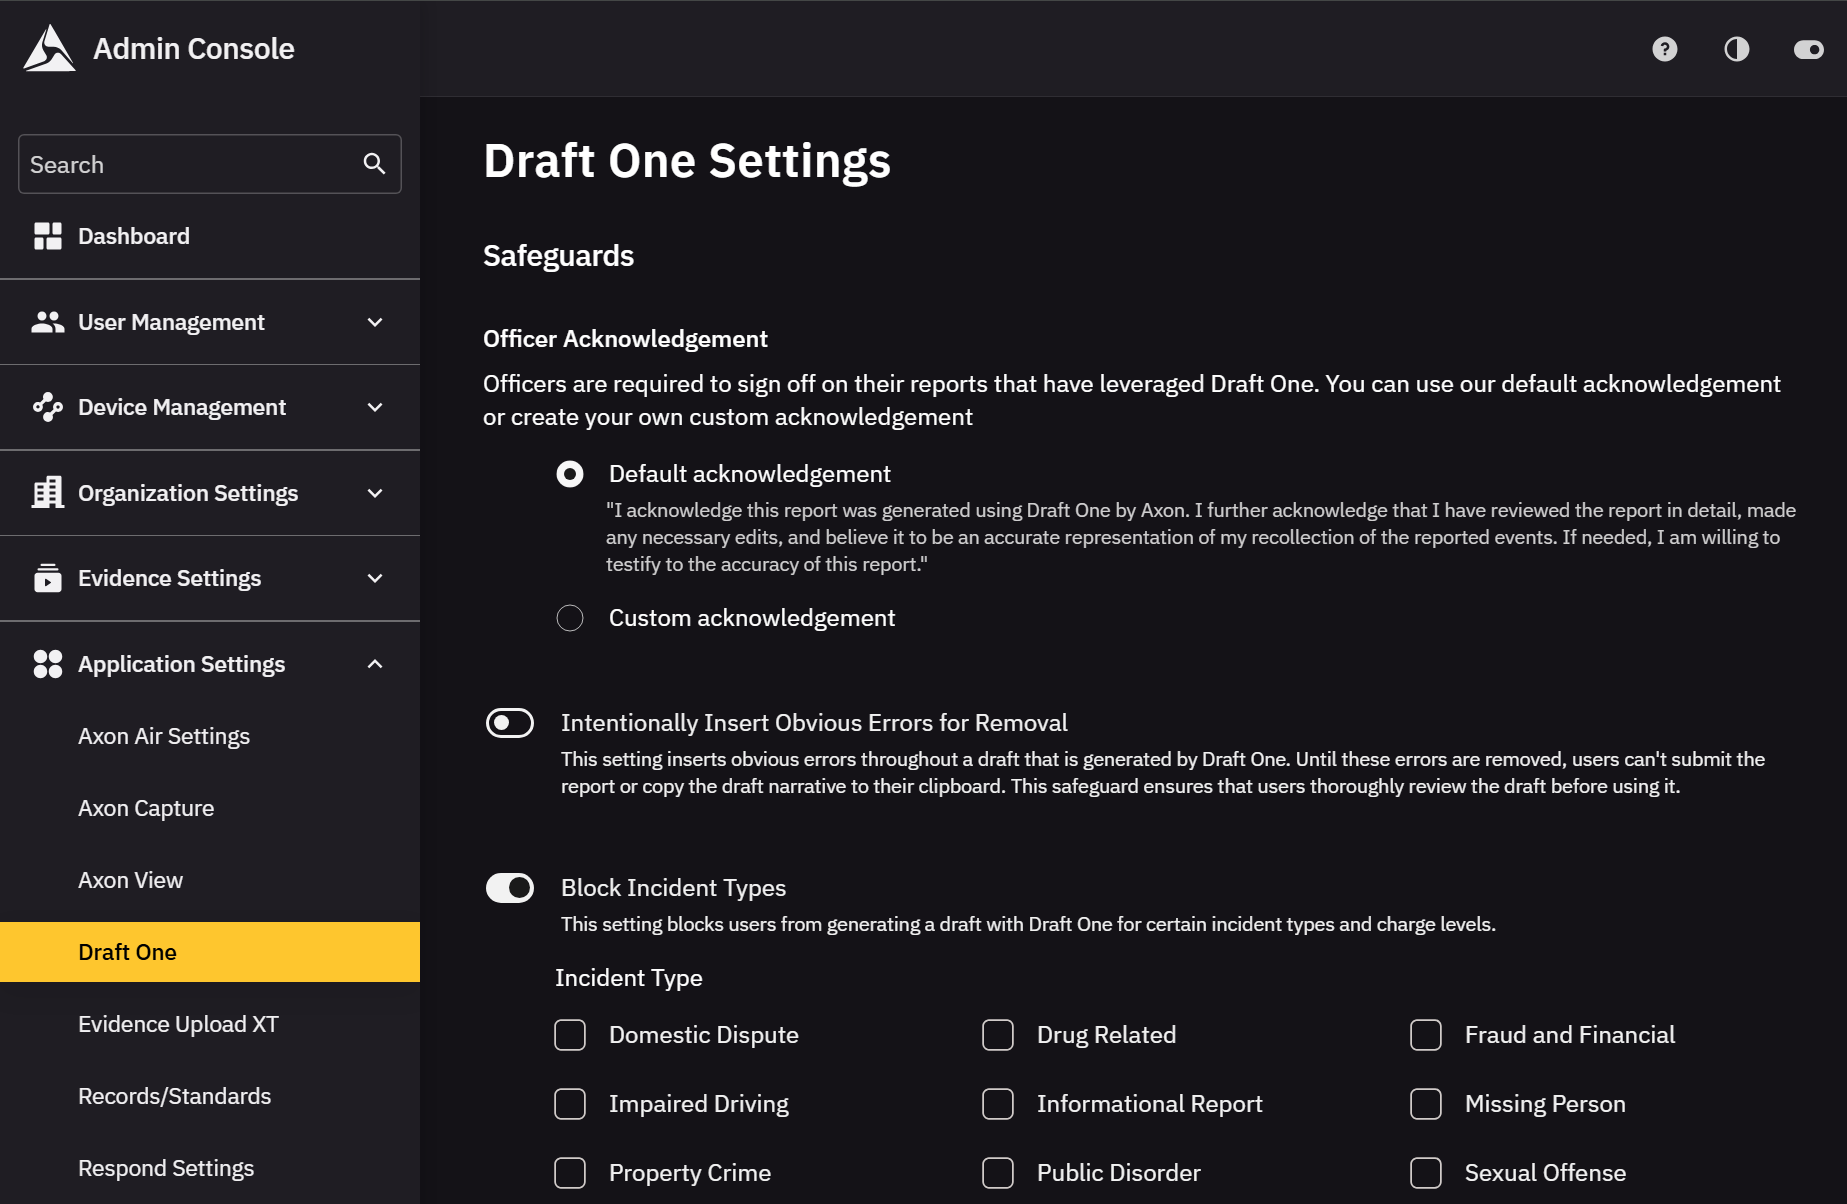
Task: Check the Domestic Dispute checkbox
Action: (570, 1035)
